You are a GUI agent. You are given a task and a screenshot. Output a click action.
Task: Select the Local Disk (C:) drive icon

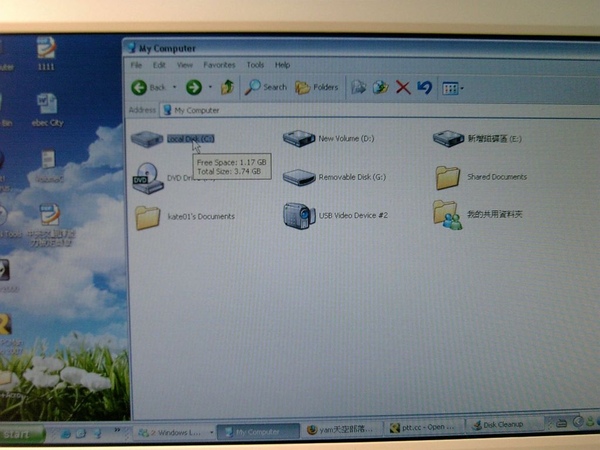coord(147,139)
